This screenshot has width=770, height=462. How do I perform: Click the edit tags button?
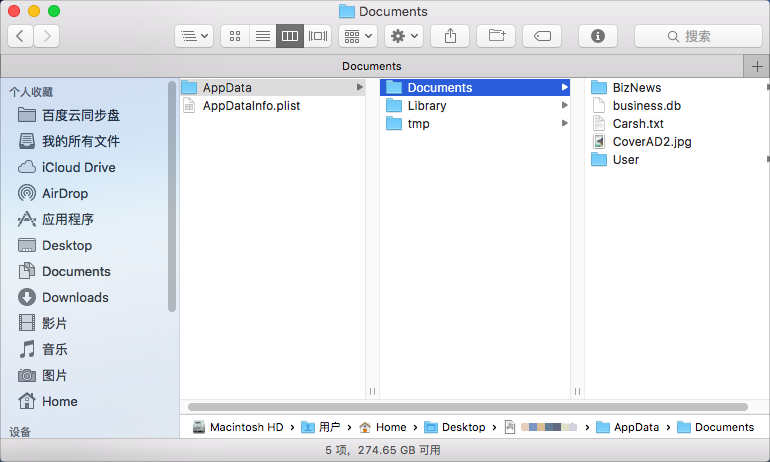pos(542,36)
